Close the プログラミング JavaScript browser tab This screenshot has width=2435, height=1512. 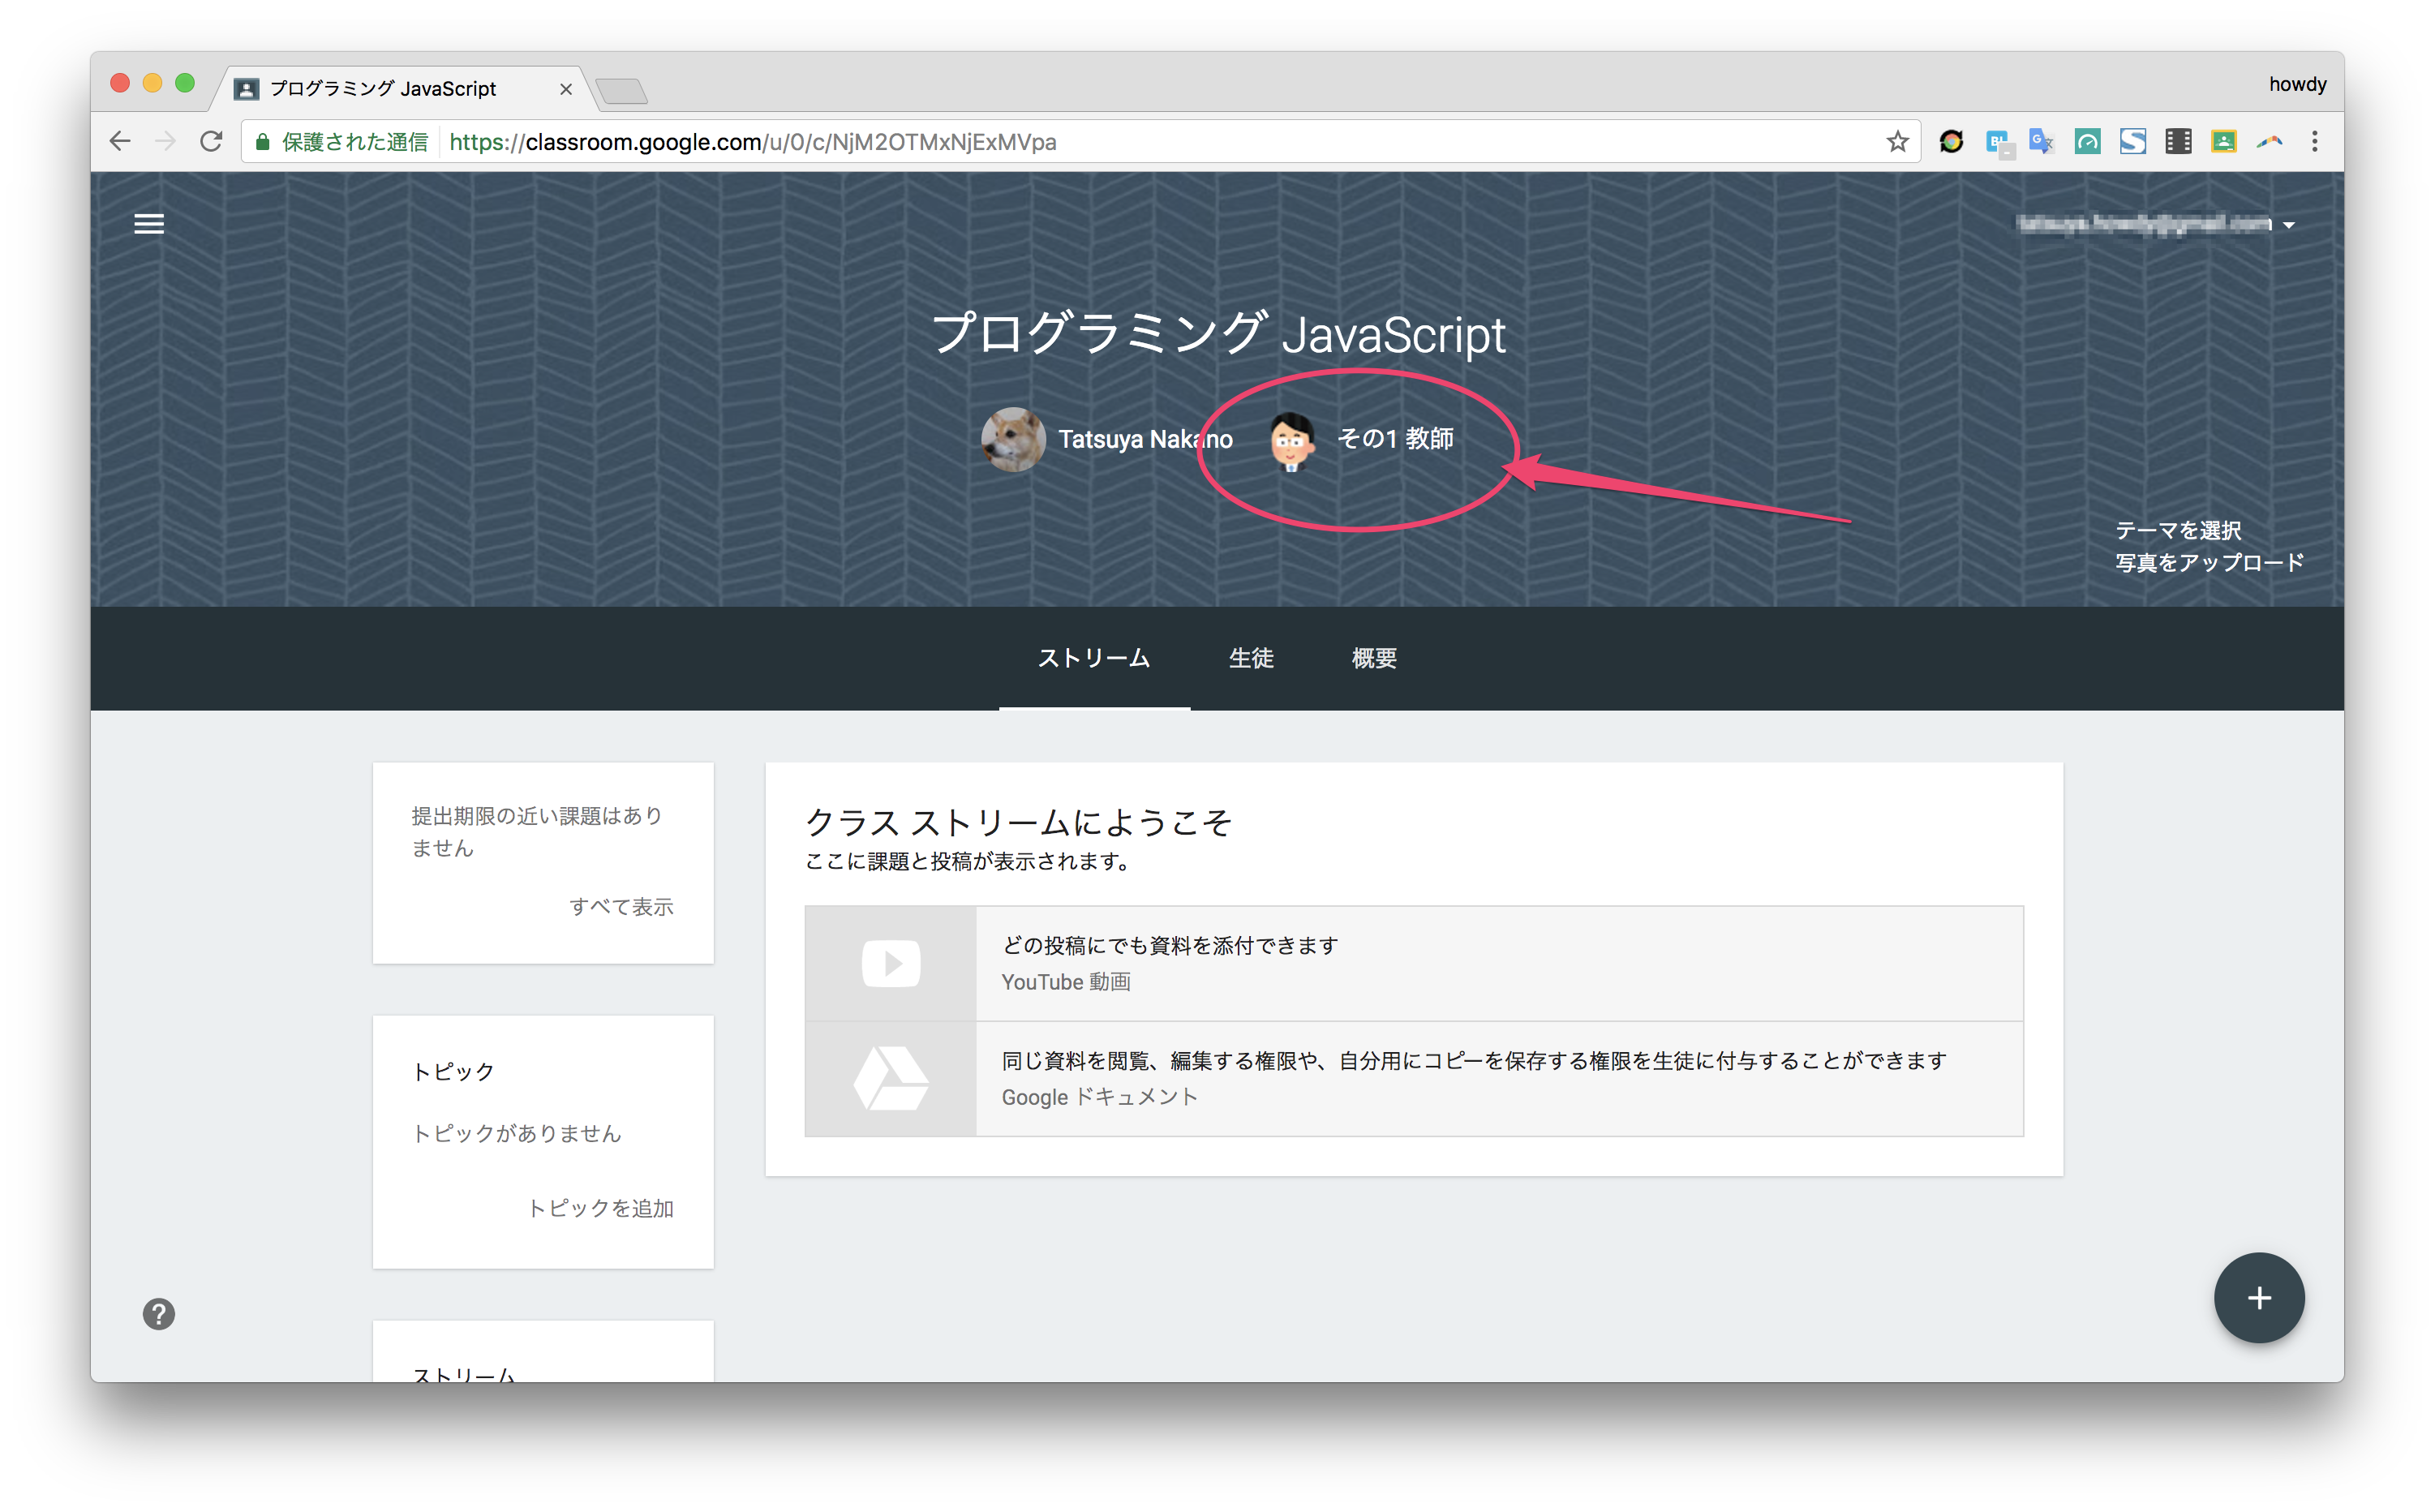(565, 89)
